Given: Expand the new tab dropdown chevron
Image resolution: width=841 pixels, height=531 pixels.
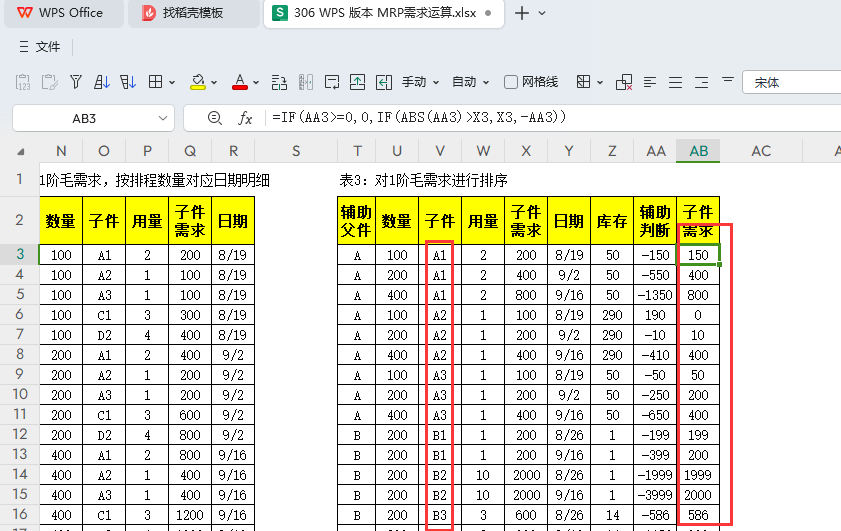Looking at the screenshot, I should [x=542, y=13].
